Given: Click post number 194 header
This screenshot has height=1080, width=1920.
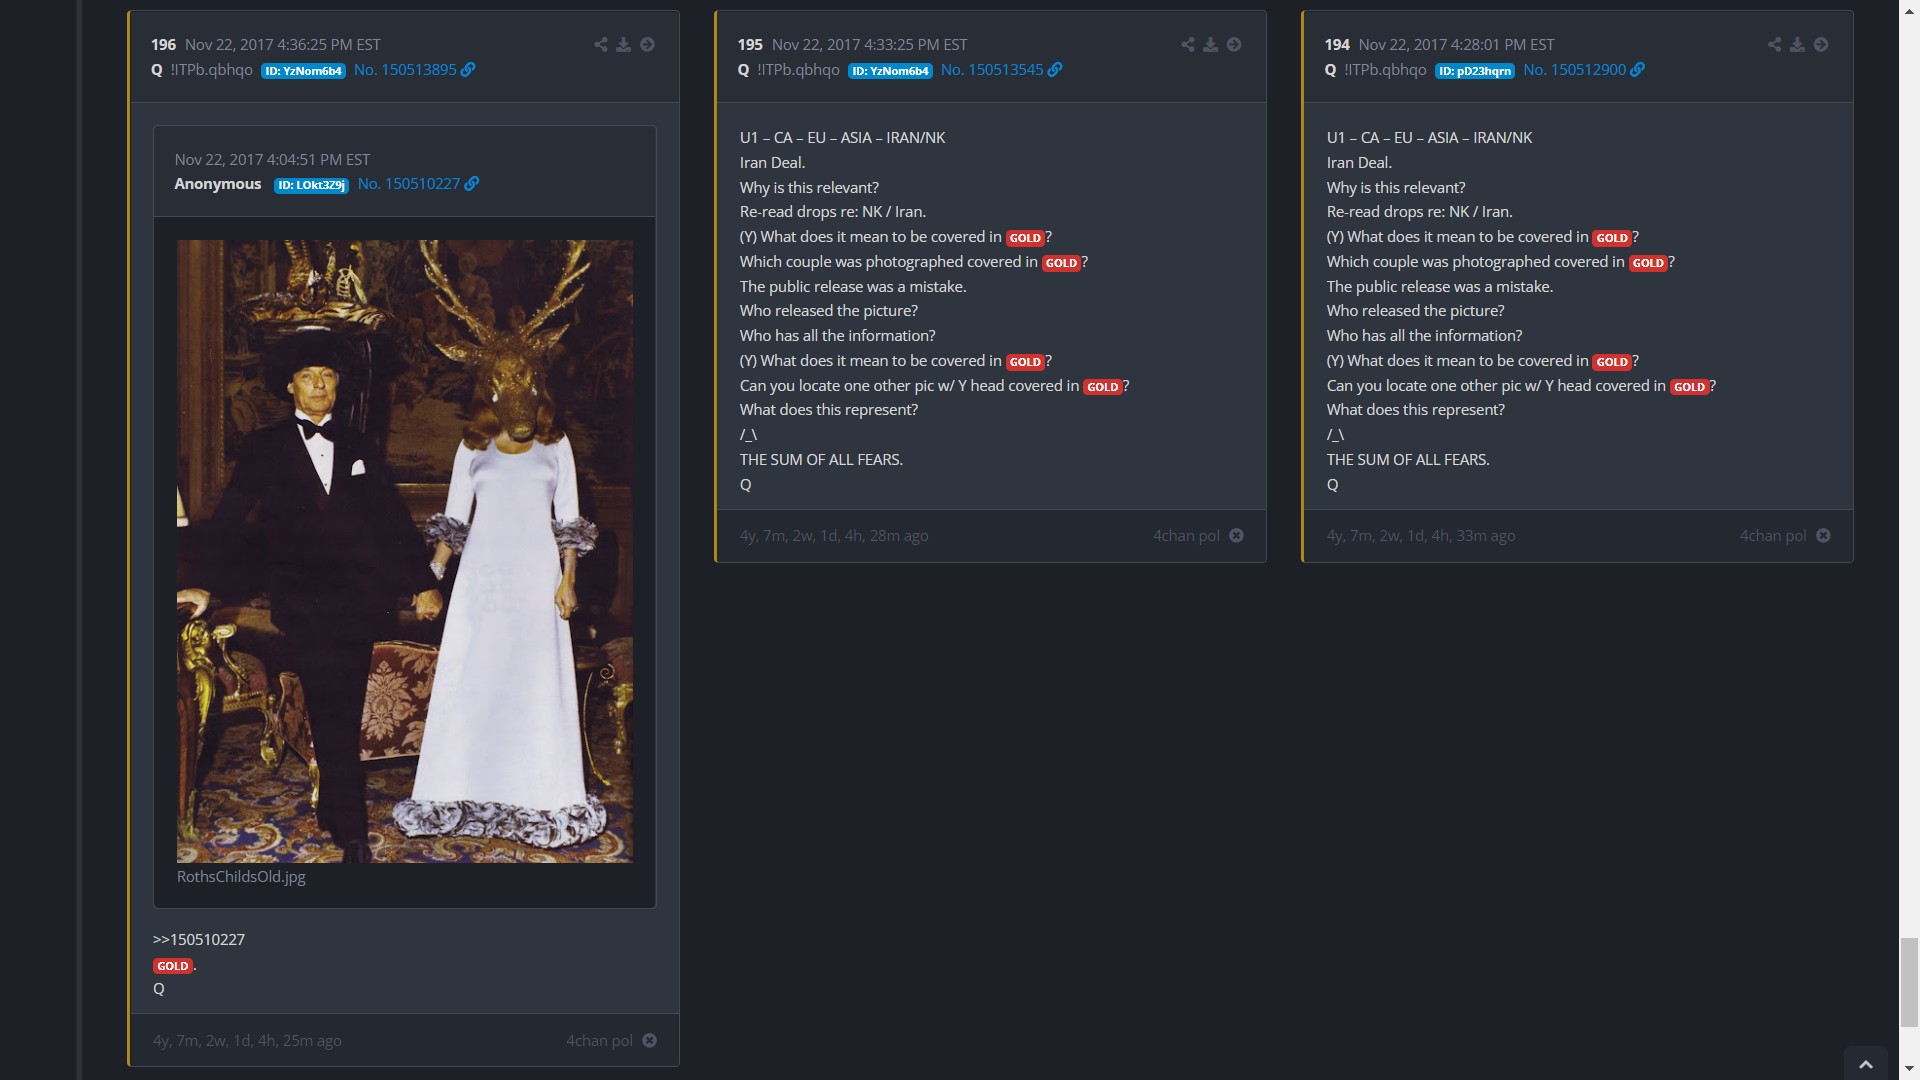Looking at the screenshot, I should point(1337,45).
